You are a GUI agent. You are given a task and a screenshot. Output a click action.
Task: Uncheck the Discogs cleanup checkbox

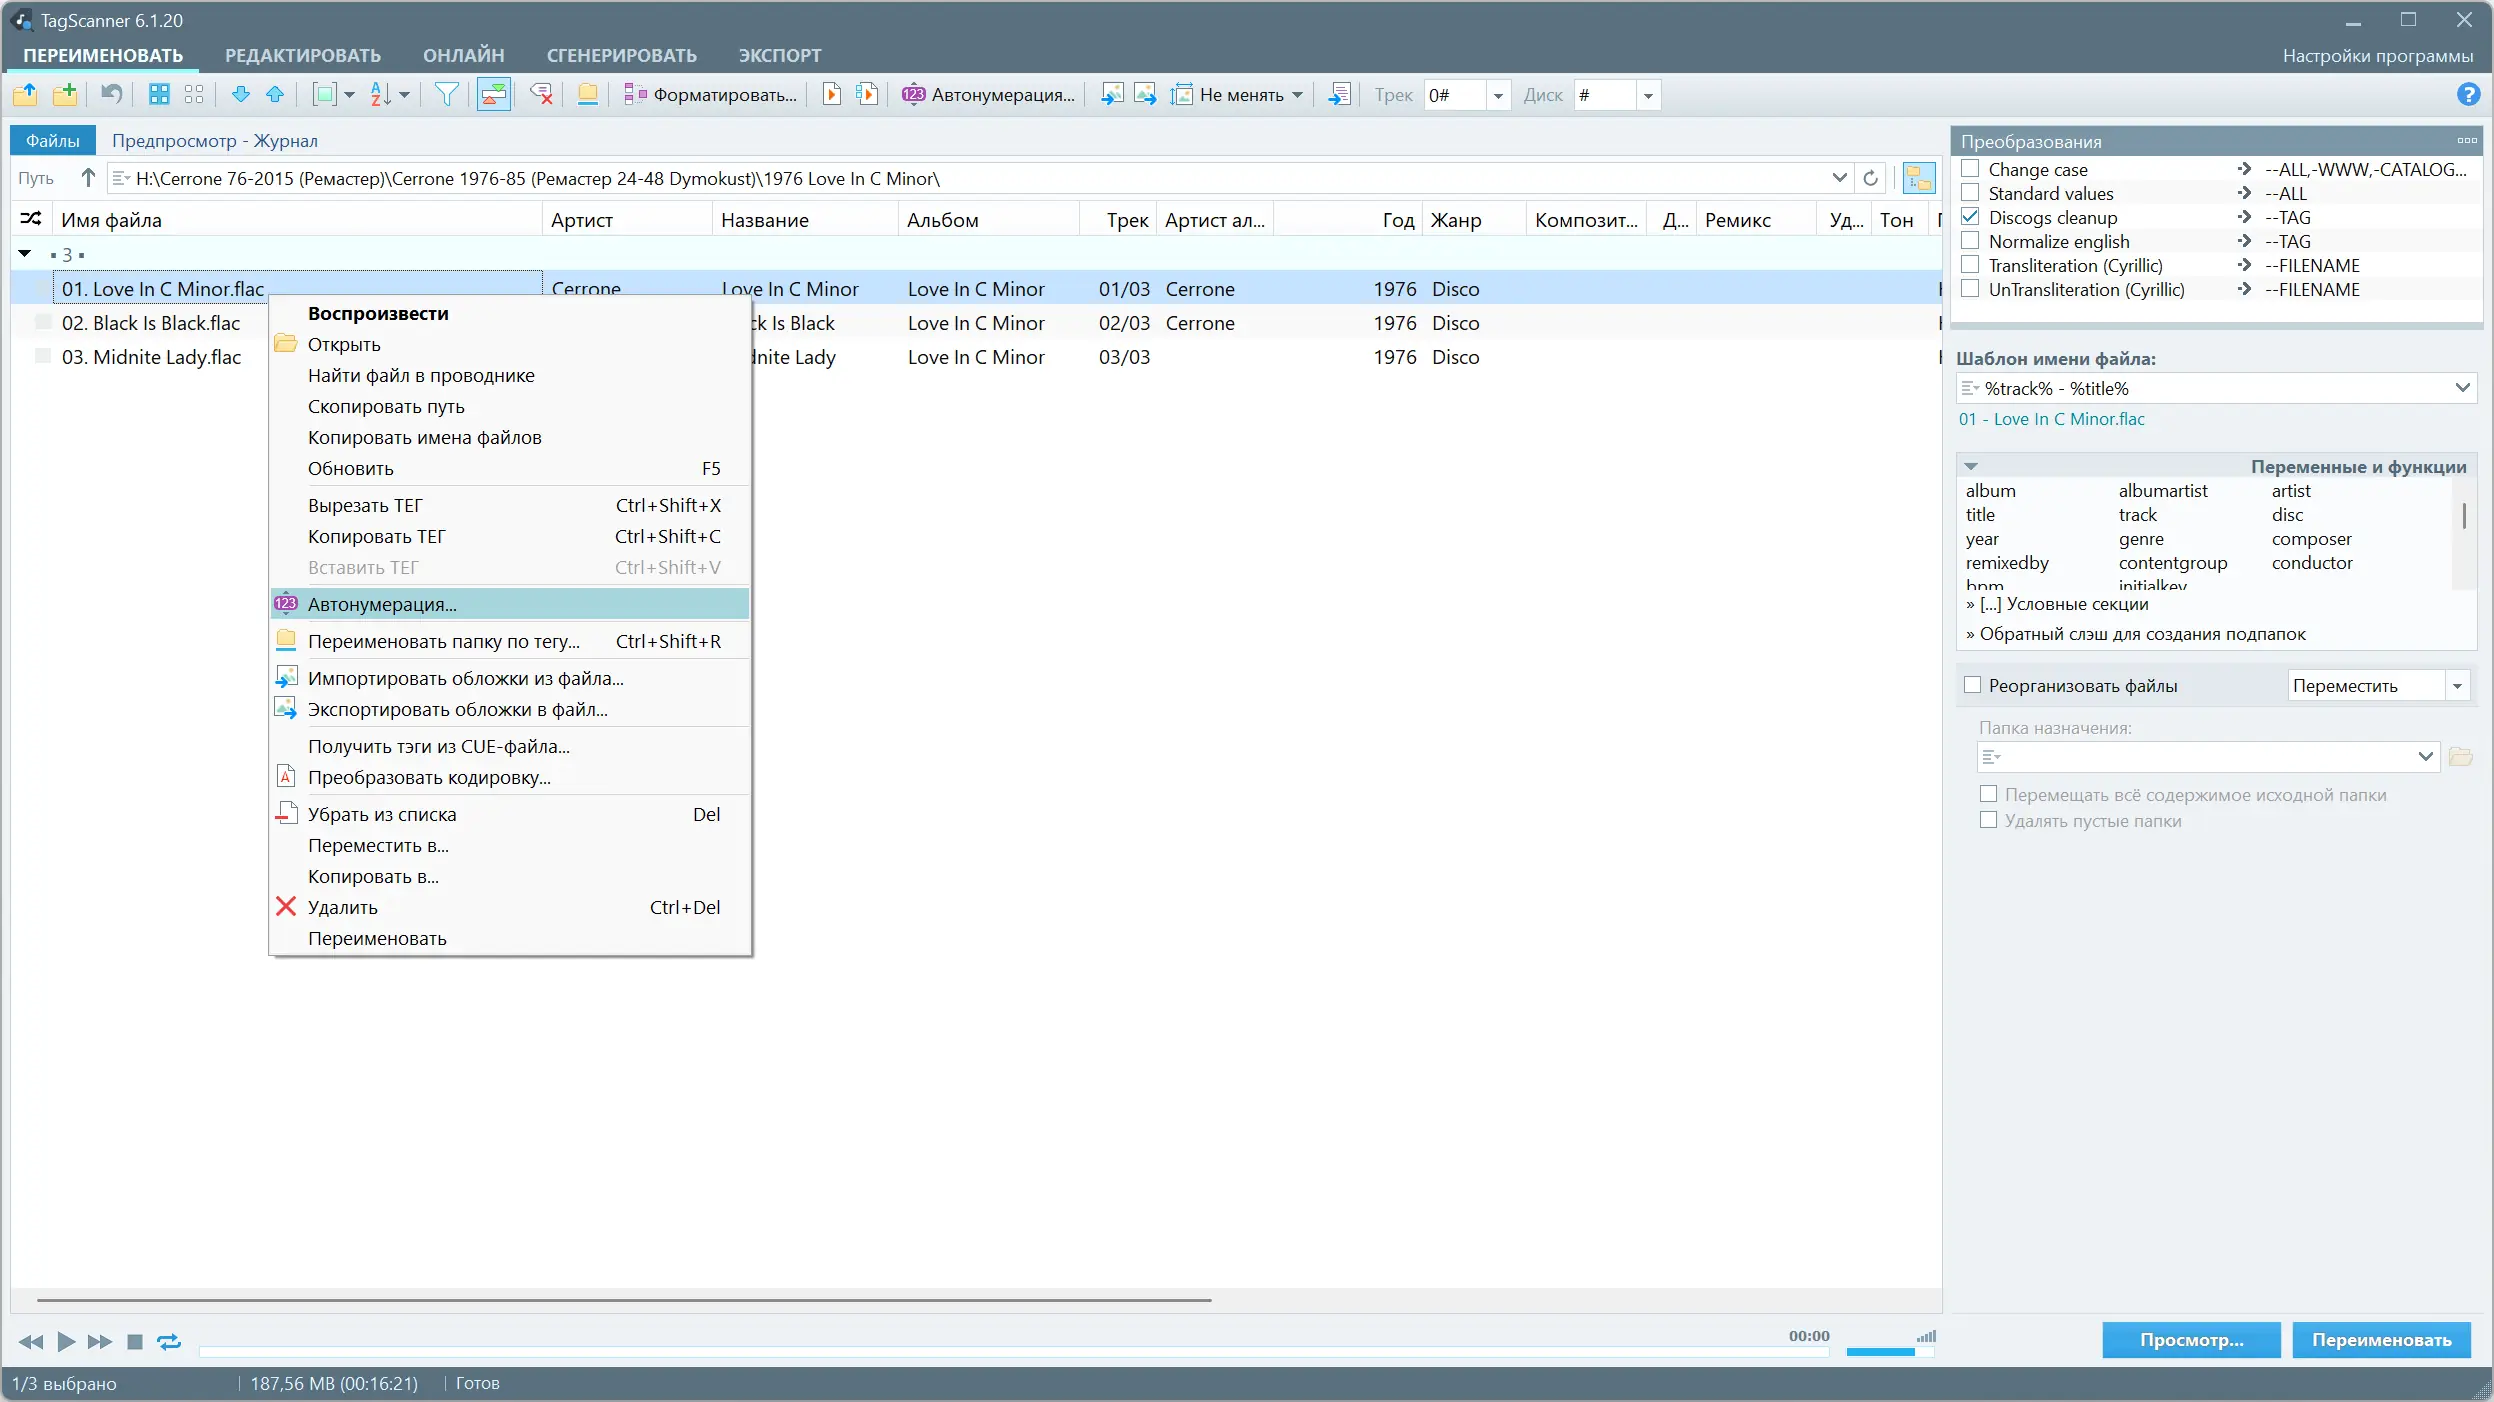(1971, 217)
